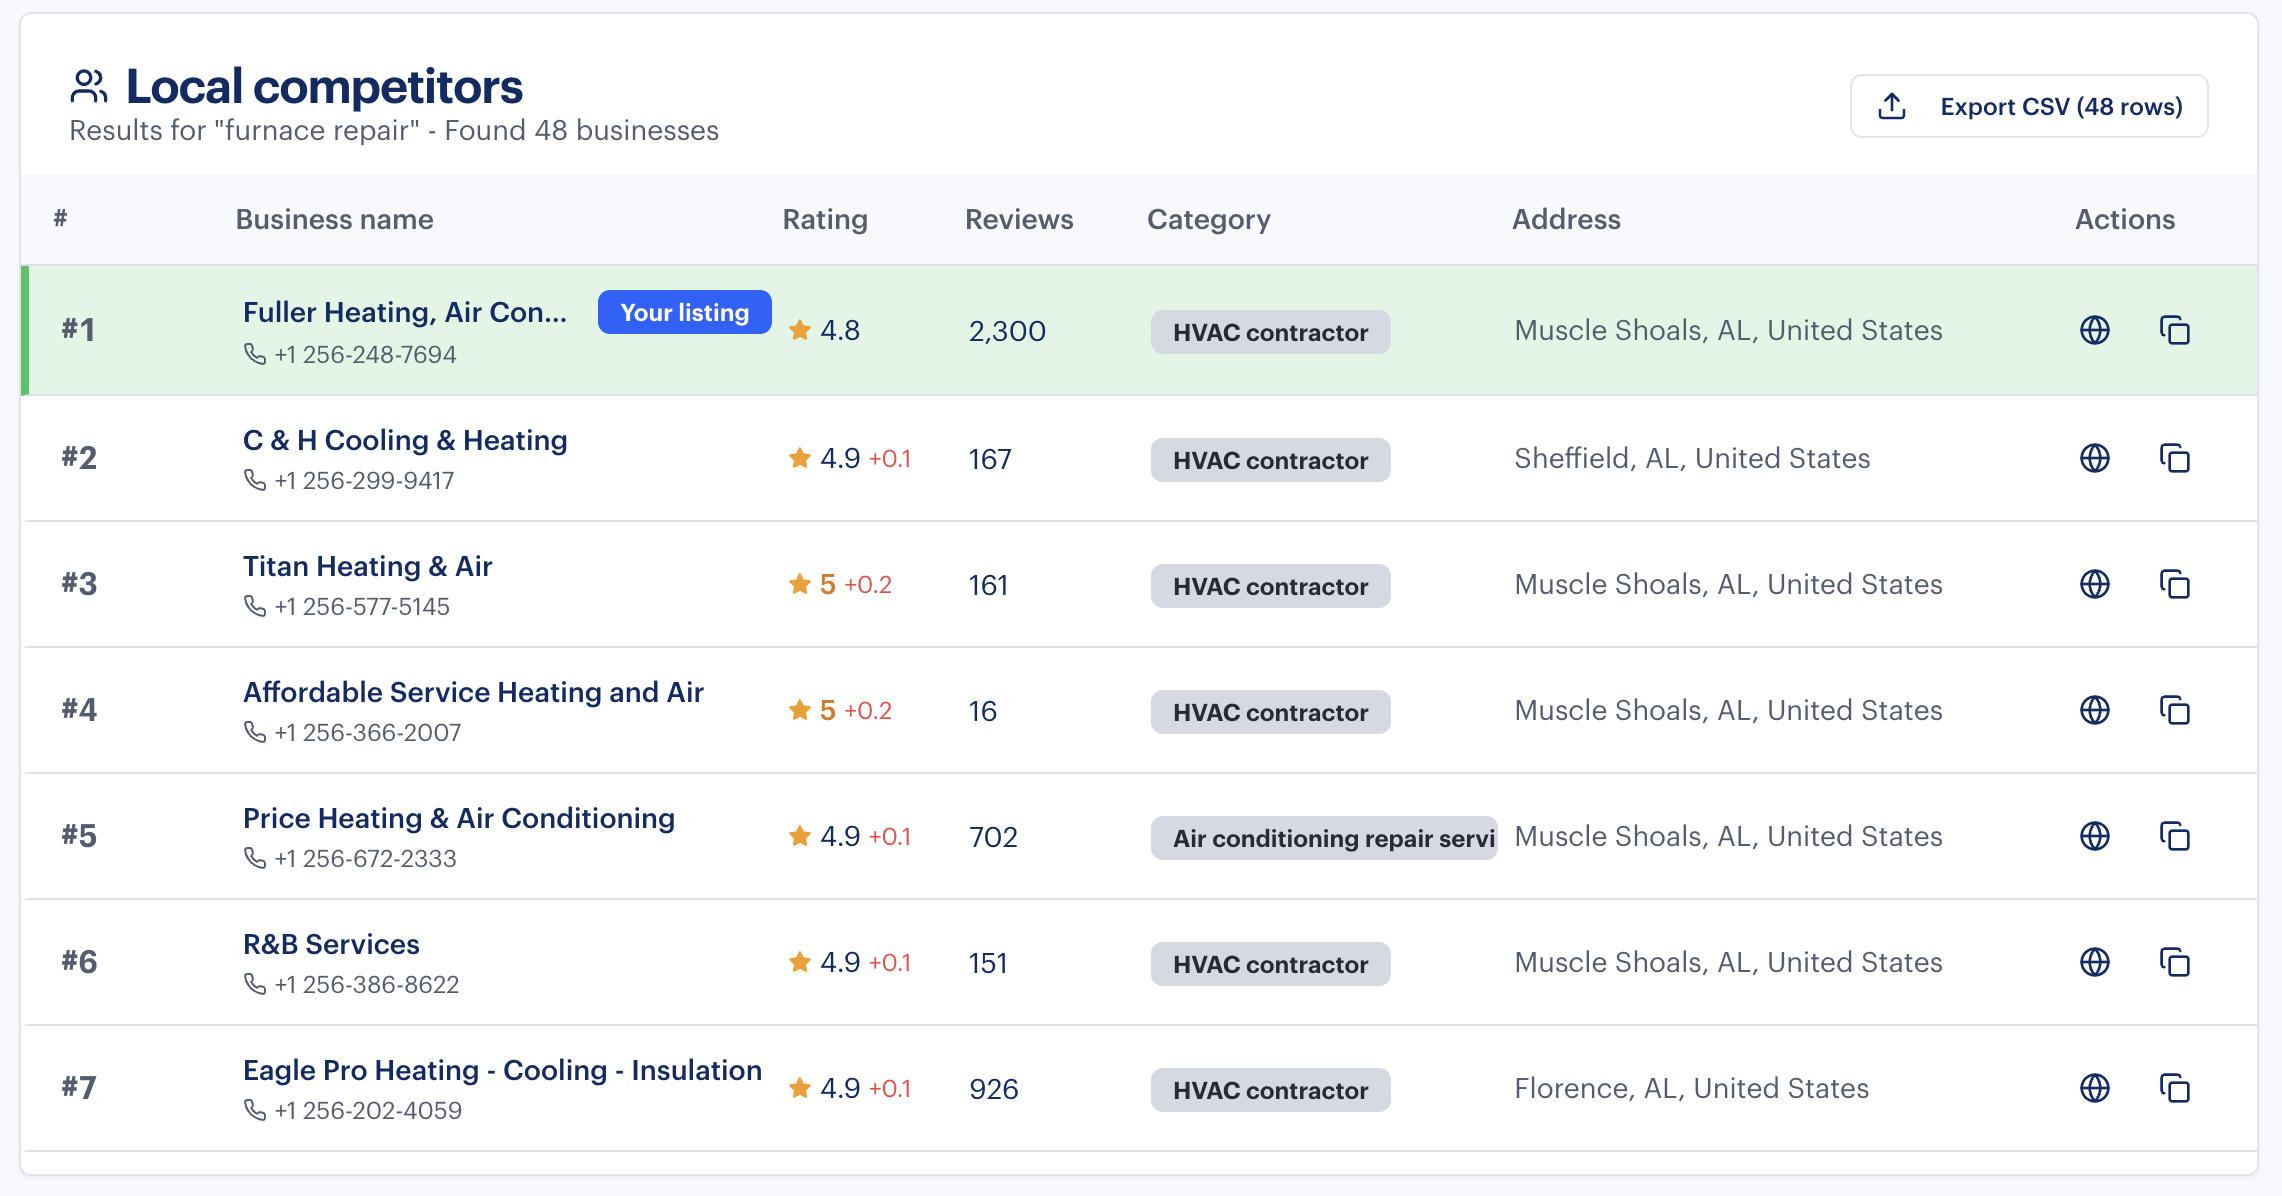Globe icon for Titan Heating & Air
Image resolution: width=2282 pixels, height=1196 pixels.
pos(2094,584)
